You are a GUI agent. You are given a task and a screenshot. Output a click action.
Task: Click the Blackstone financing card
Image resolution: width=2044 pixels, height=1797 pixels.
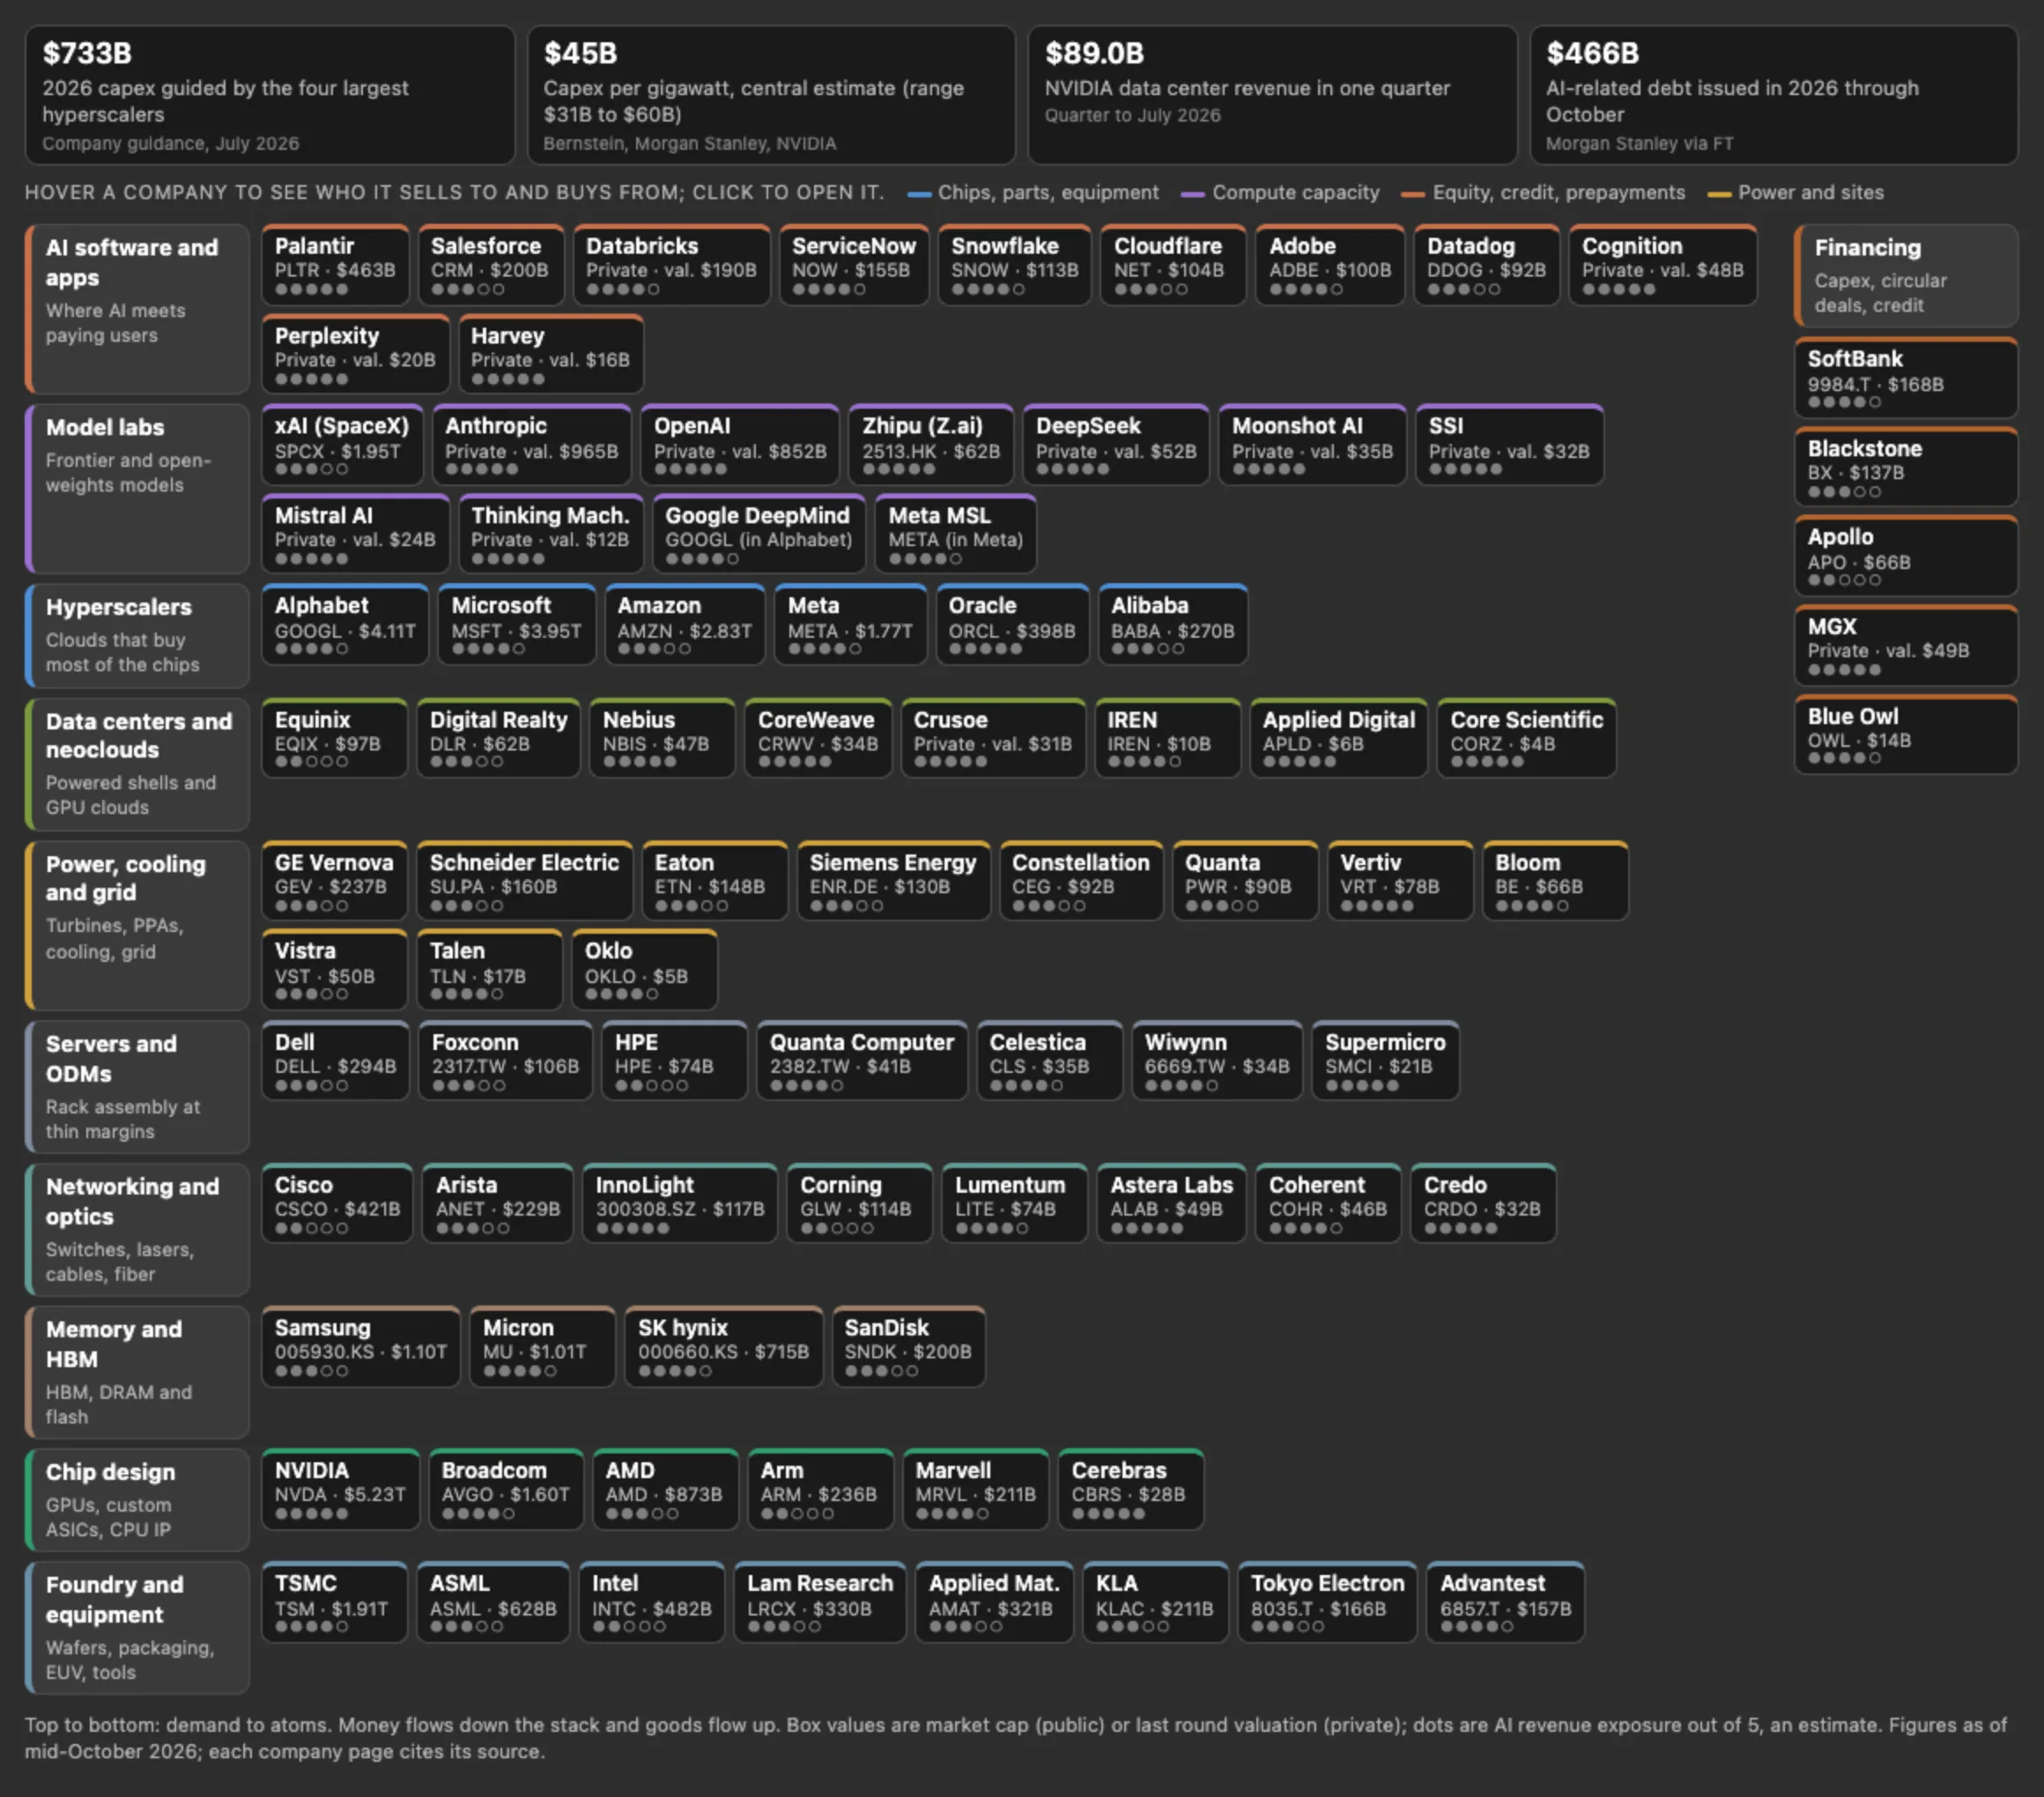pos(1906,467)
